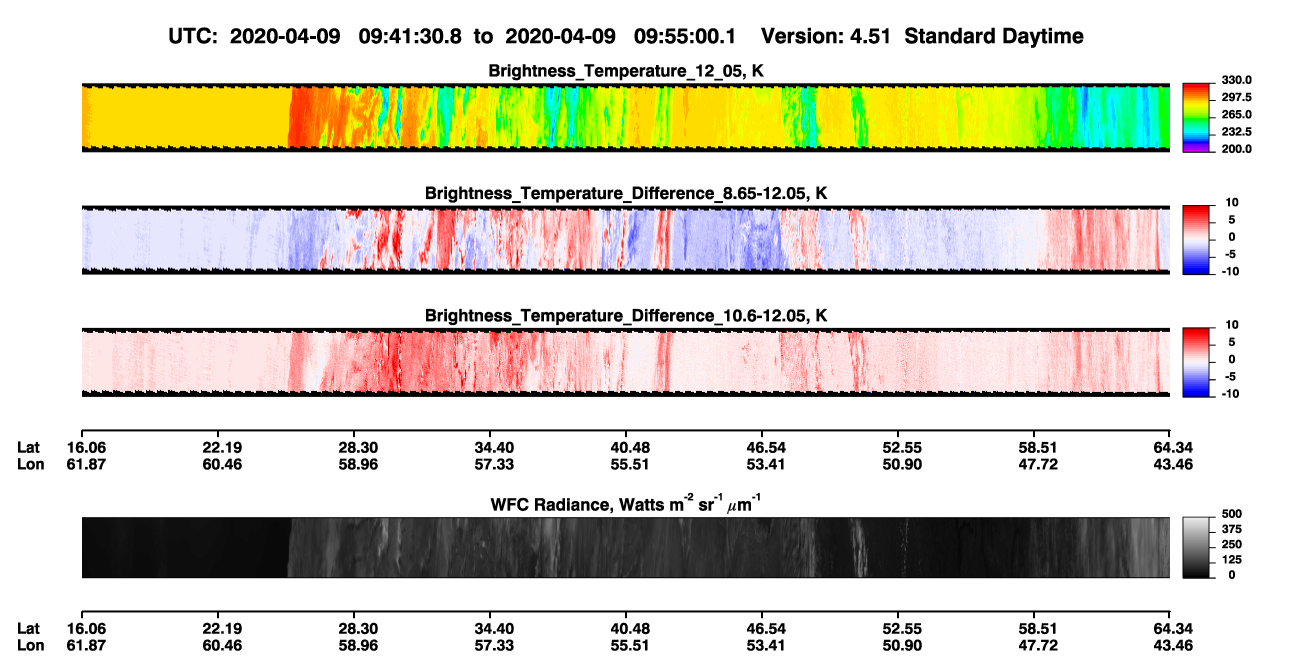Click the 232.5 colorbar tick label

point(1236,131)
